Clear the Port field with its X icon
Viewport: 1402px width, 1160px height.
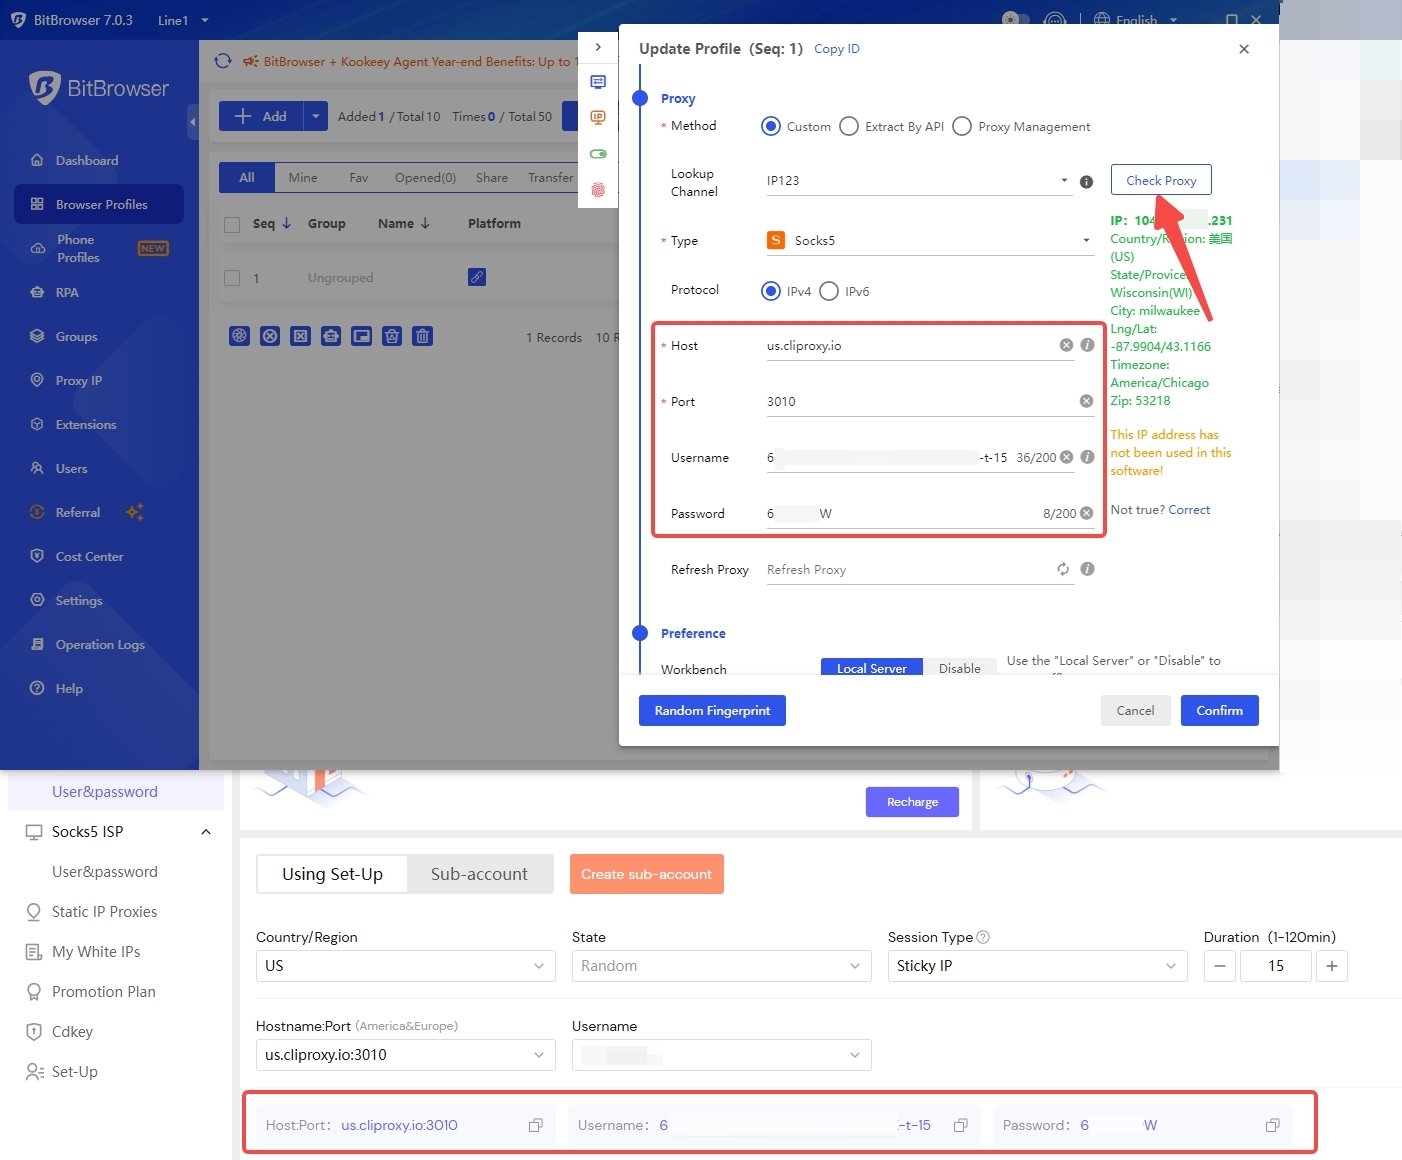(x=1086, y=401)
